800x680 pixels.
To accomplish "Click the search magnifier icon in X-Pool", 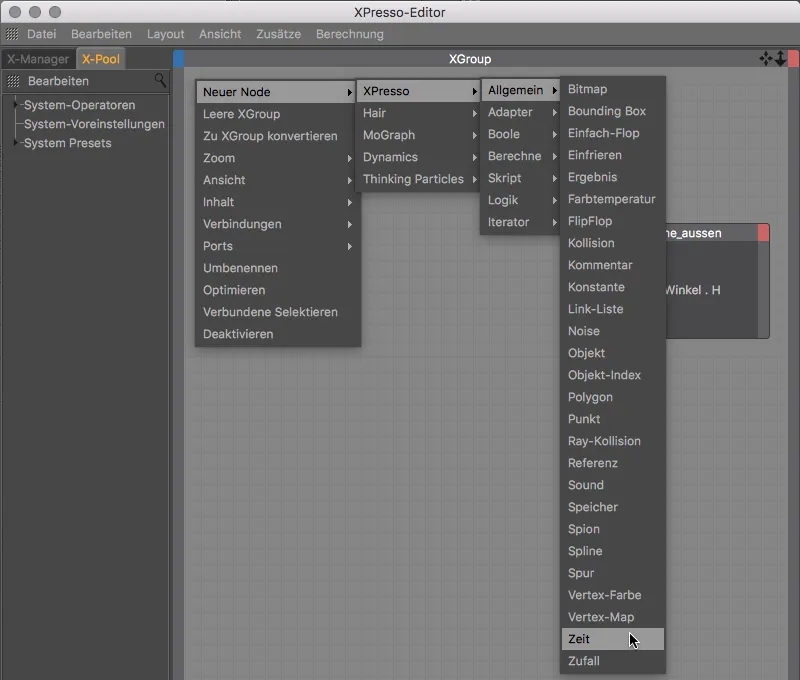I will click(x=160, y=80).
